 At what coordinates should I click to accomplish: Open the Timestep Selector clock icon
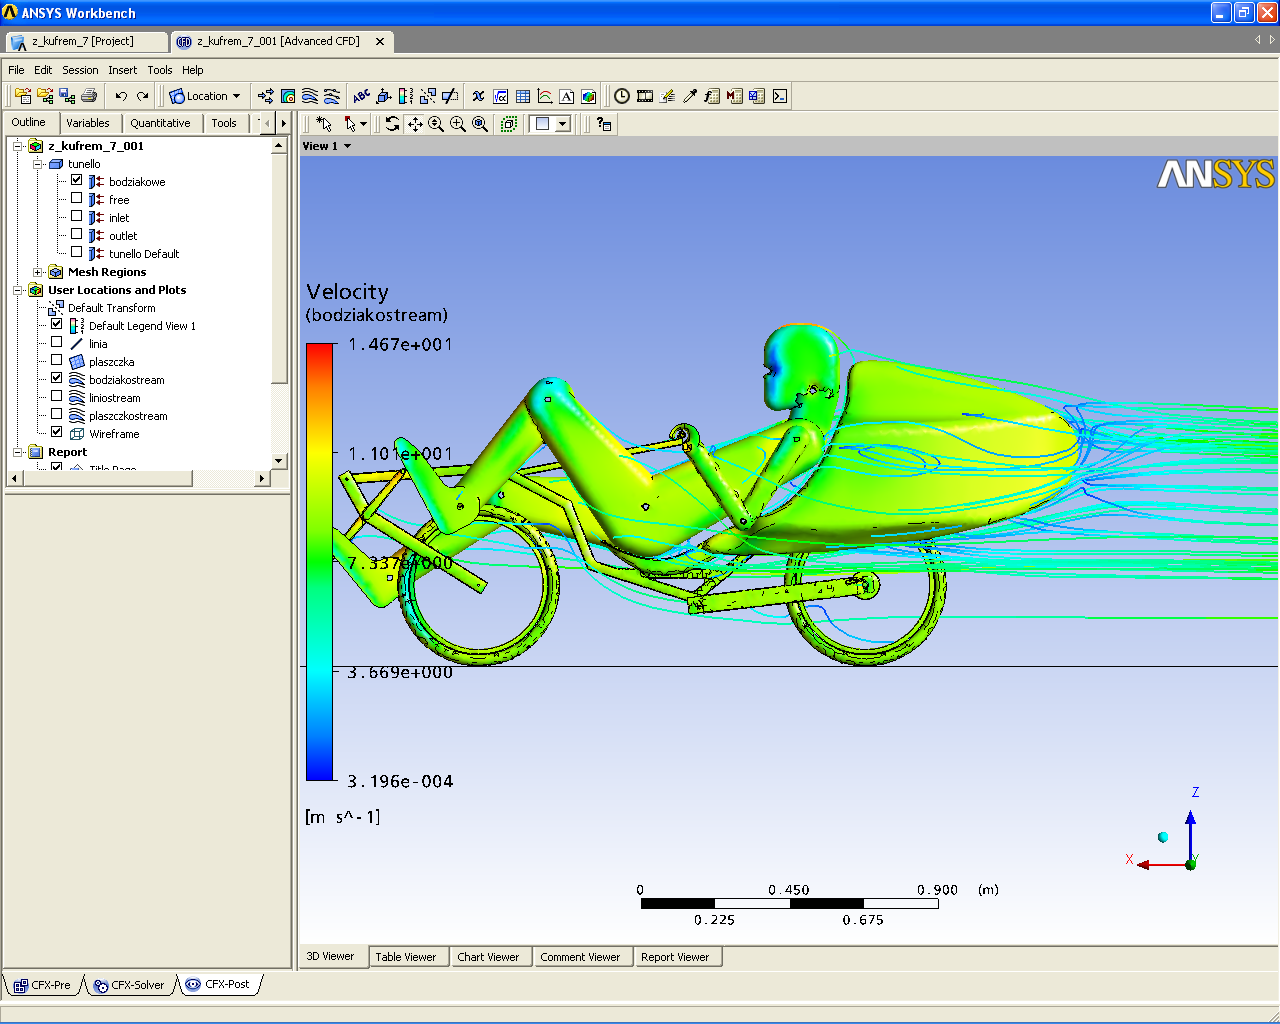tap(622, 96)
